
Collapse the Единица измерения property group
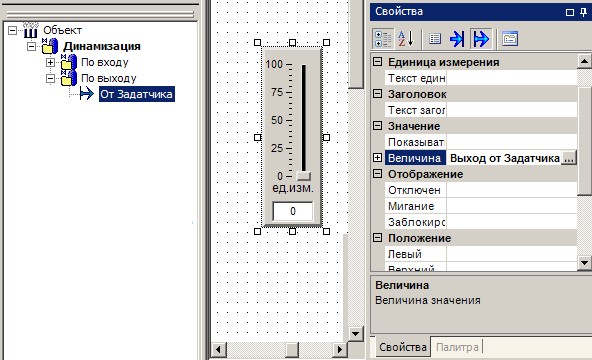[377, 62]
